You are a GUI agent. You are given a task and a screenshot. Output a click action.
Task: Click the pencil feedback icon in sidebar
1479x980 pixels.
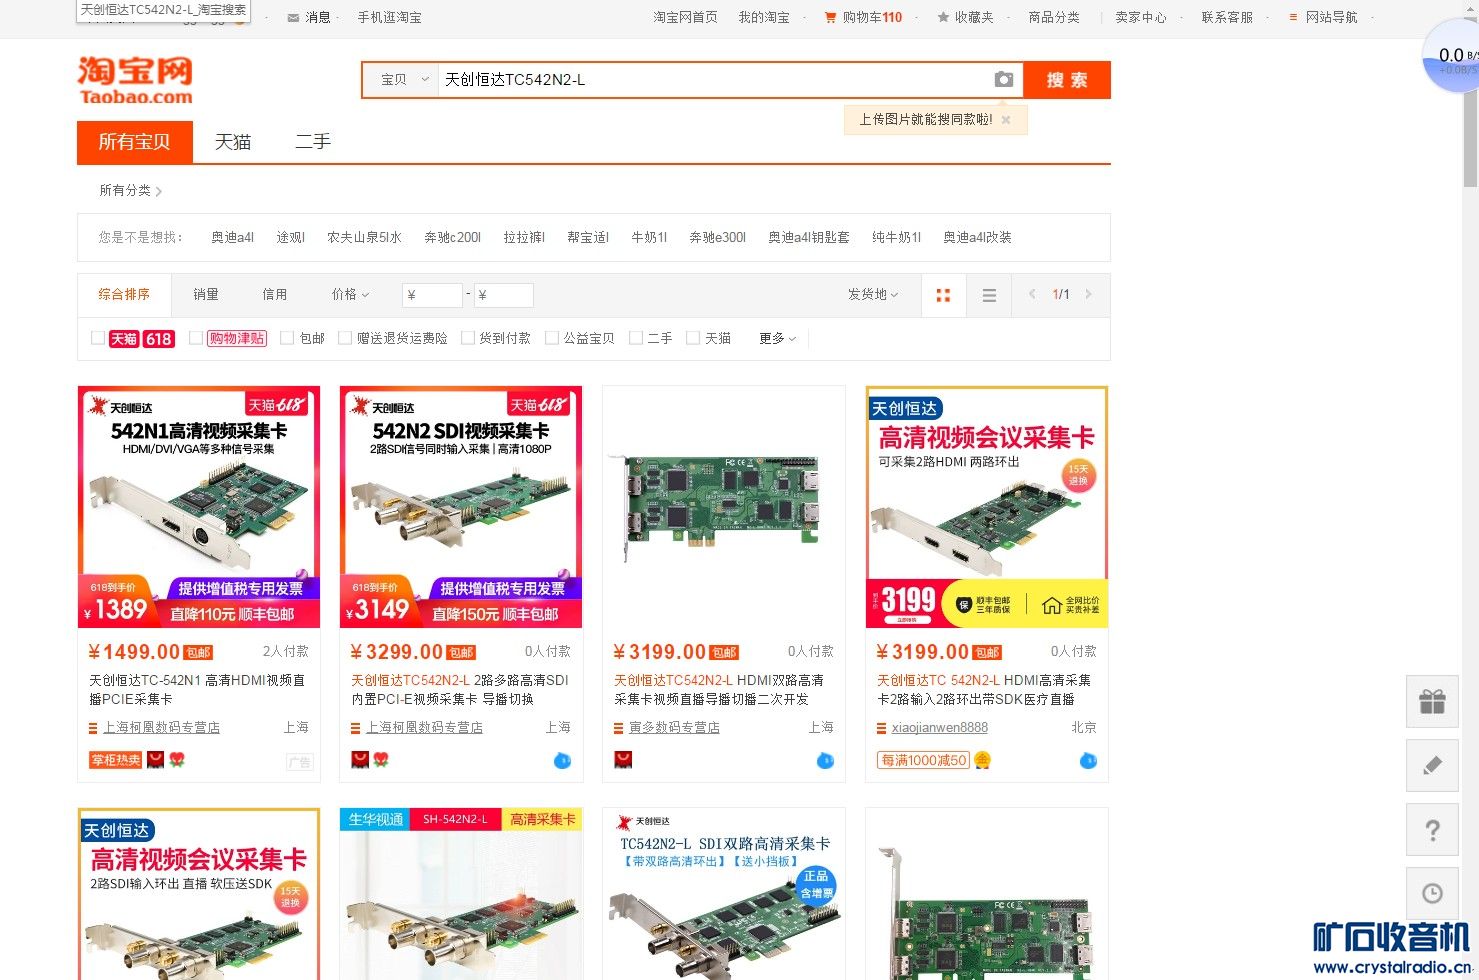(x=1432, y=765)
